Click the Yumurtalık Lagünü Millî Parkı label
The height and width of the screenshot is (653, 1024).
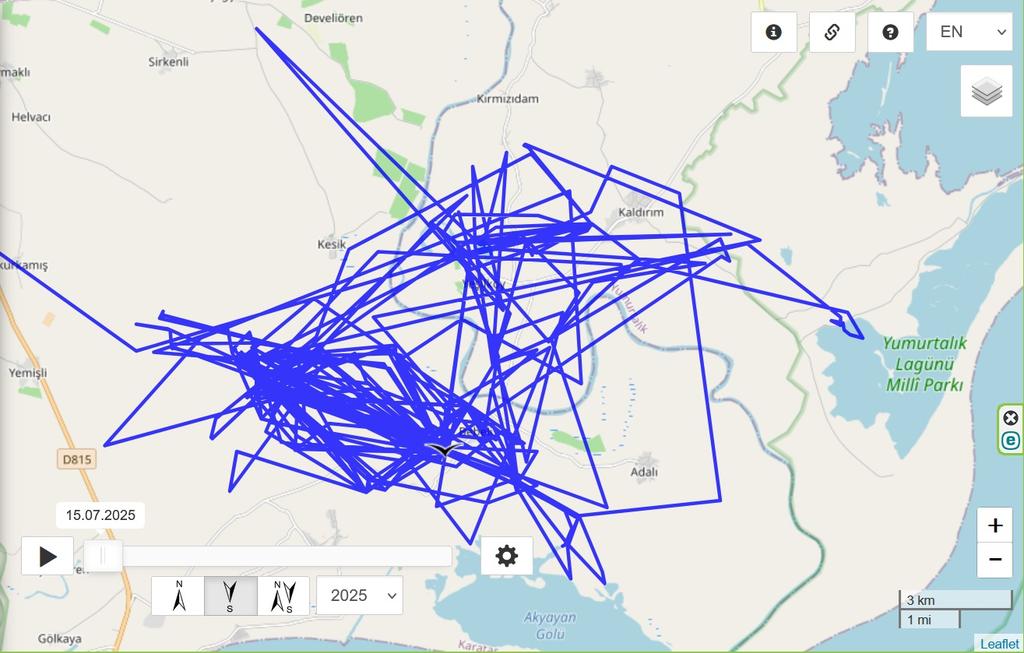click(924, 364)
